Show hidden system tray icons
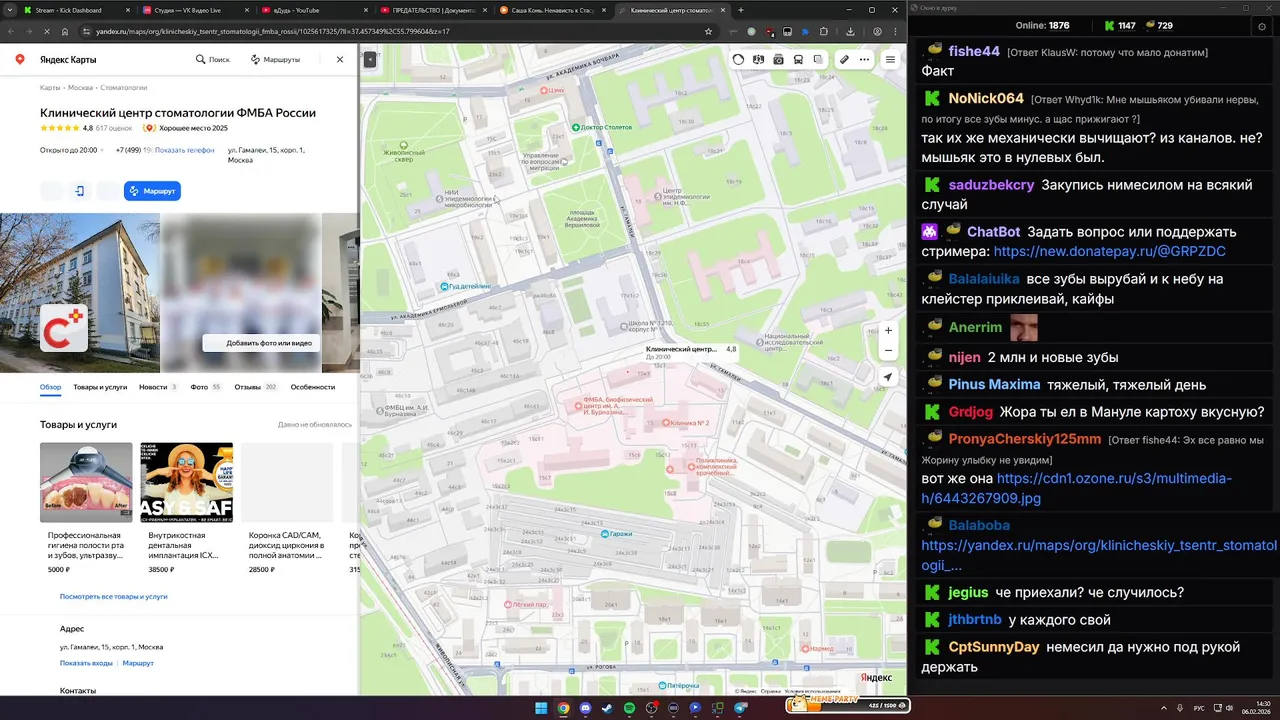The height and width of the screenshot is (720, 1280). (1164, 708)
